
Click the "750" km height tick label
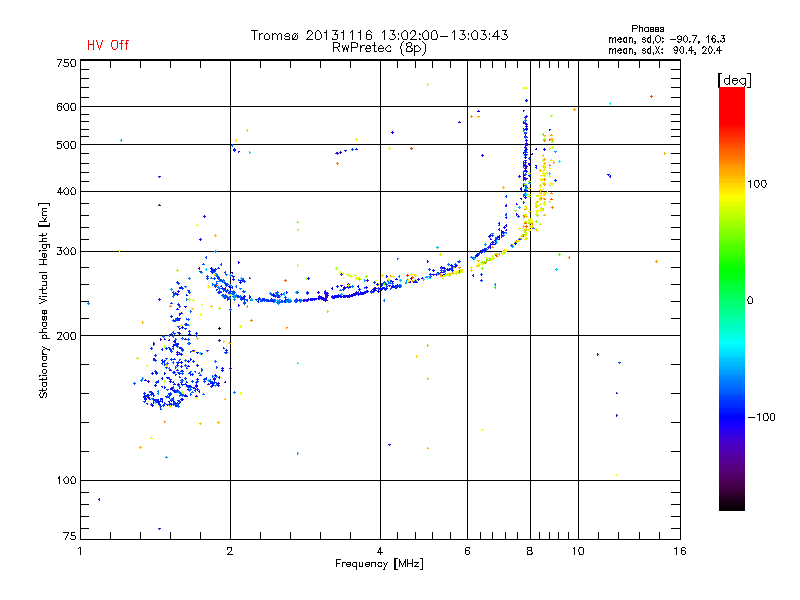(66, 63)
